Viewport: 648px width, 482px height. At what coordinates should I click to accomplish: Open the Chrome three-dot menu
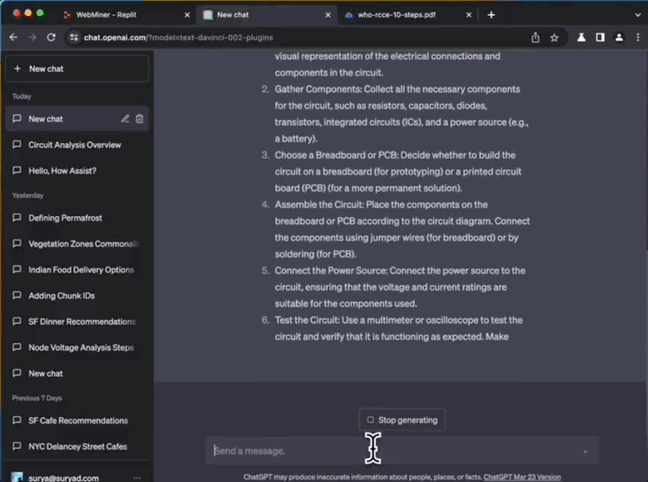coord(636,37)
